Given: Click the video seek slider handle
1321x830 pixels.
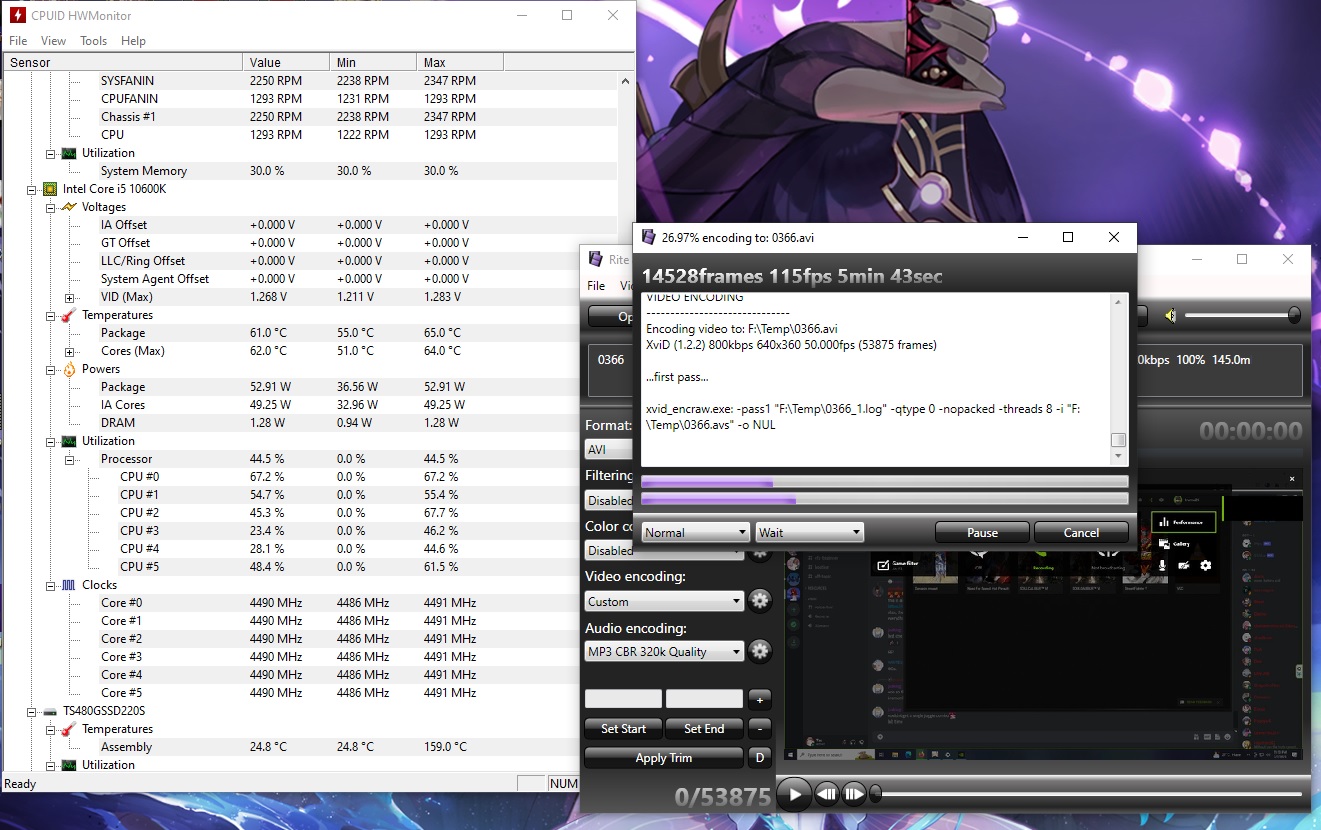Looking at the screenshot, I should pos(876,795).
